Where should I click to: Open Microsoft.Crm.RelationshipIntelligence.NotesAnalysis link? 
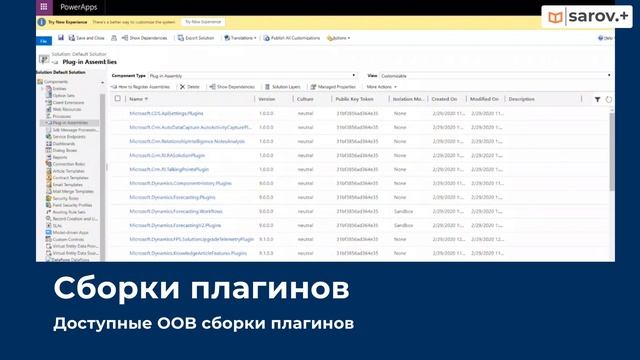pyautogui.click(x=187, y=141)
